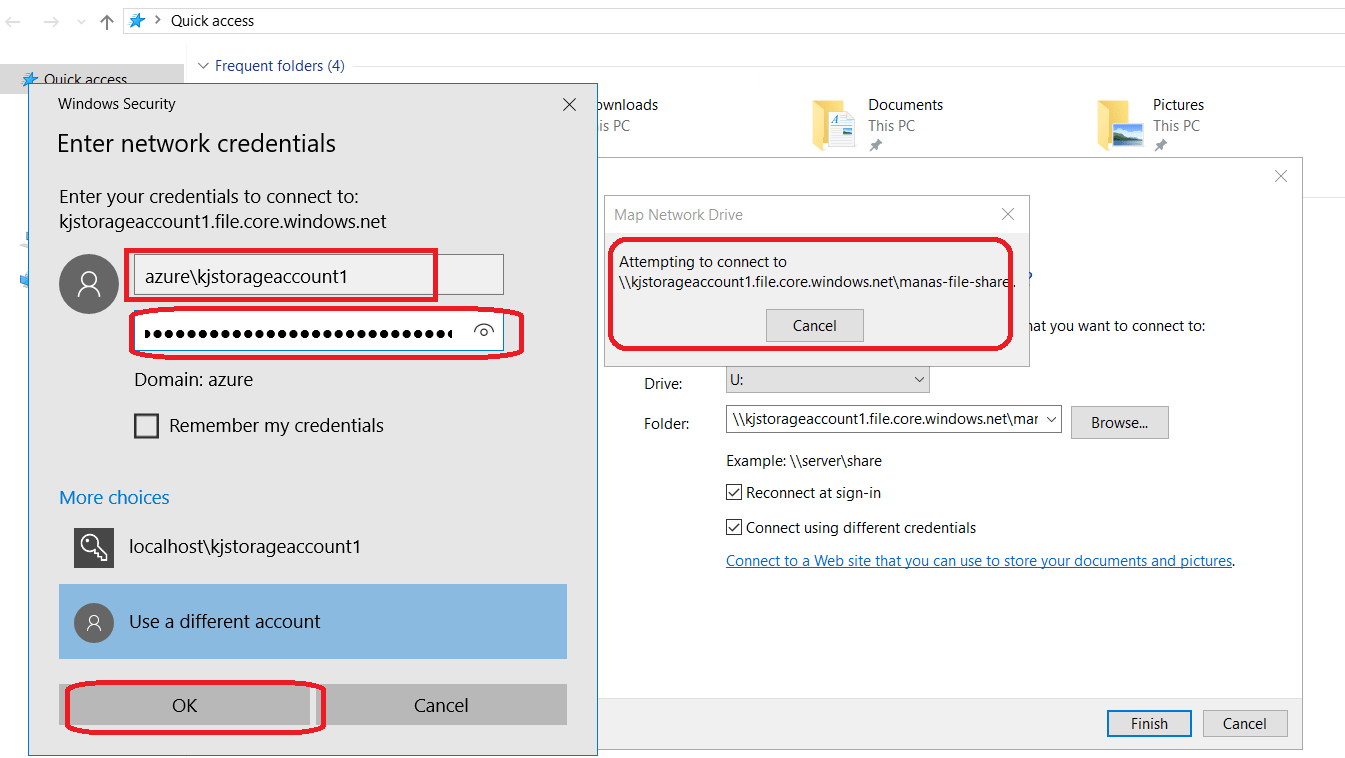
Task: Click Cancel in Map Network Drive wizard
Action: 1245,724
